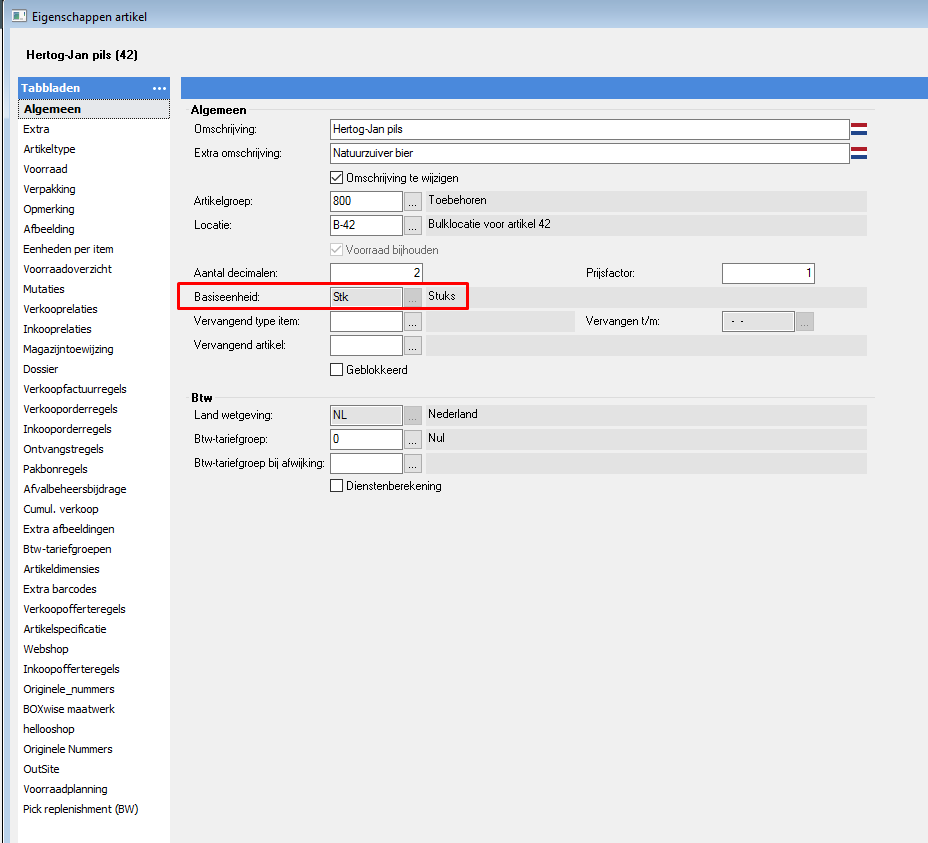Click the Aantal decimalen input field

click(x=376, y=273)
